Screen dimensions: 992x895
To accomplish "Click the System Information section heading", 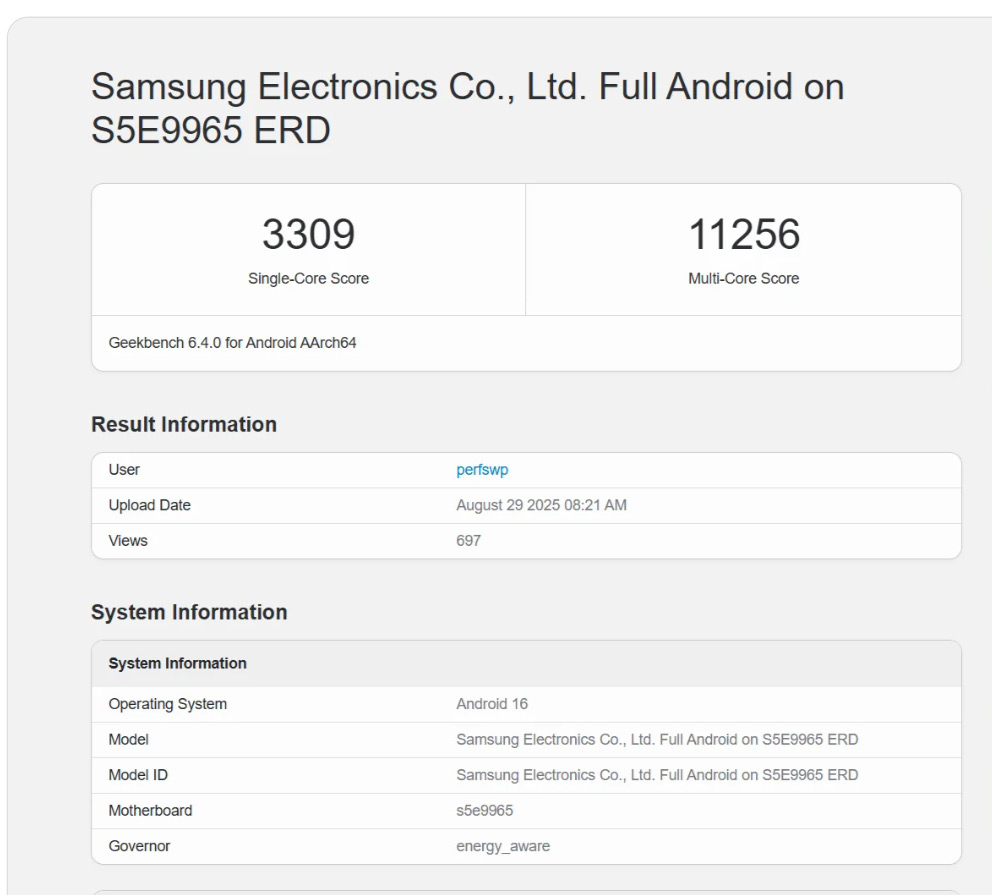I will click(189, 612).
